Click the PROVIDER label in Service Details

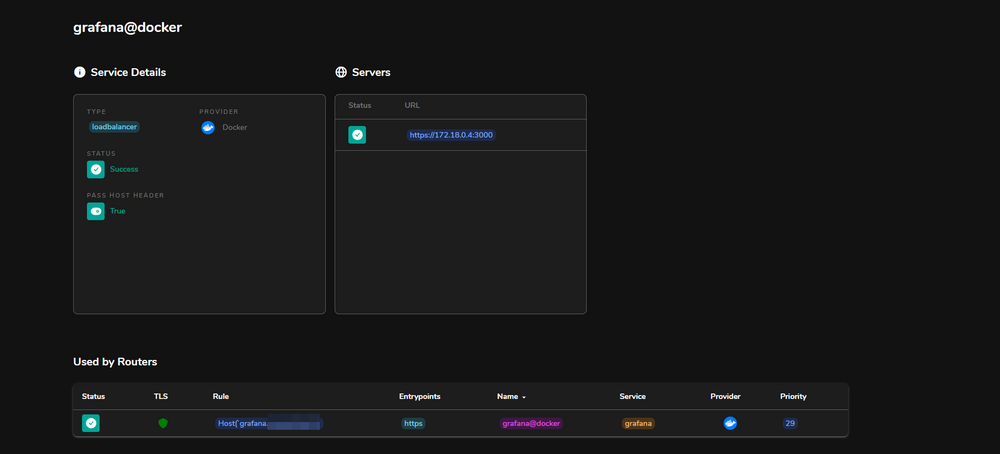pos(219,112)
